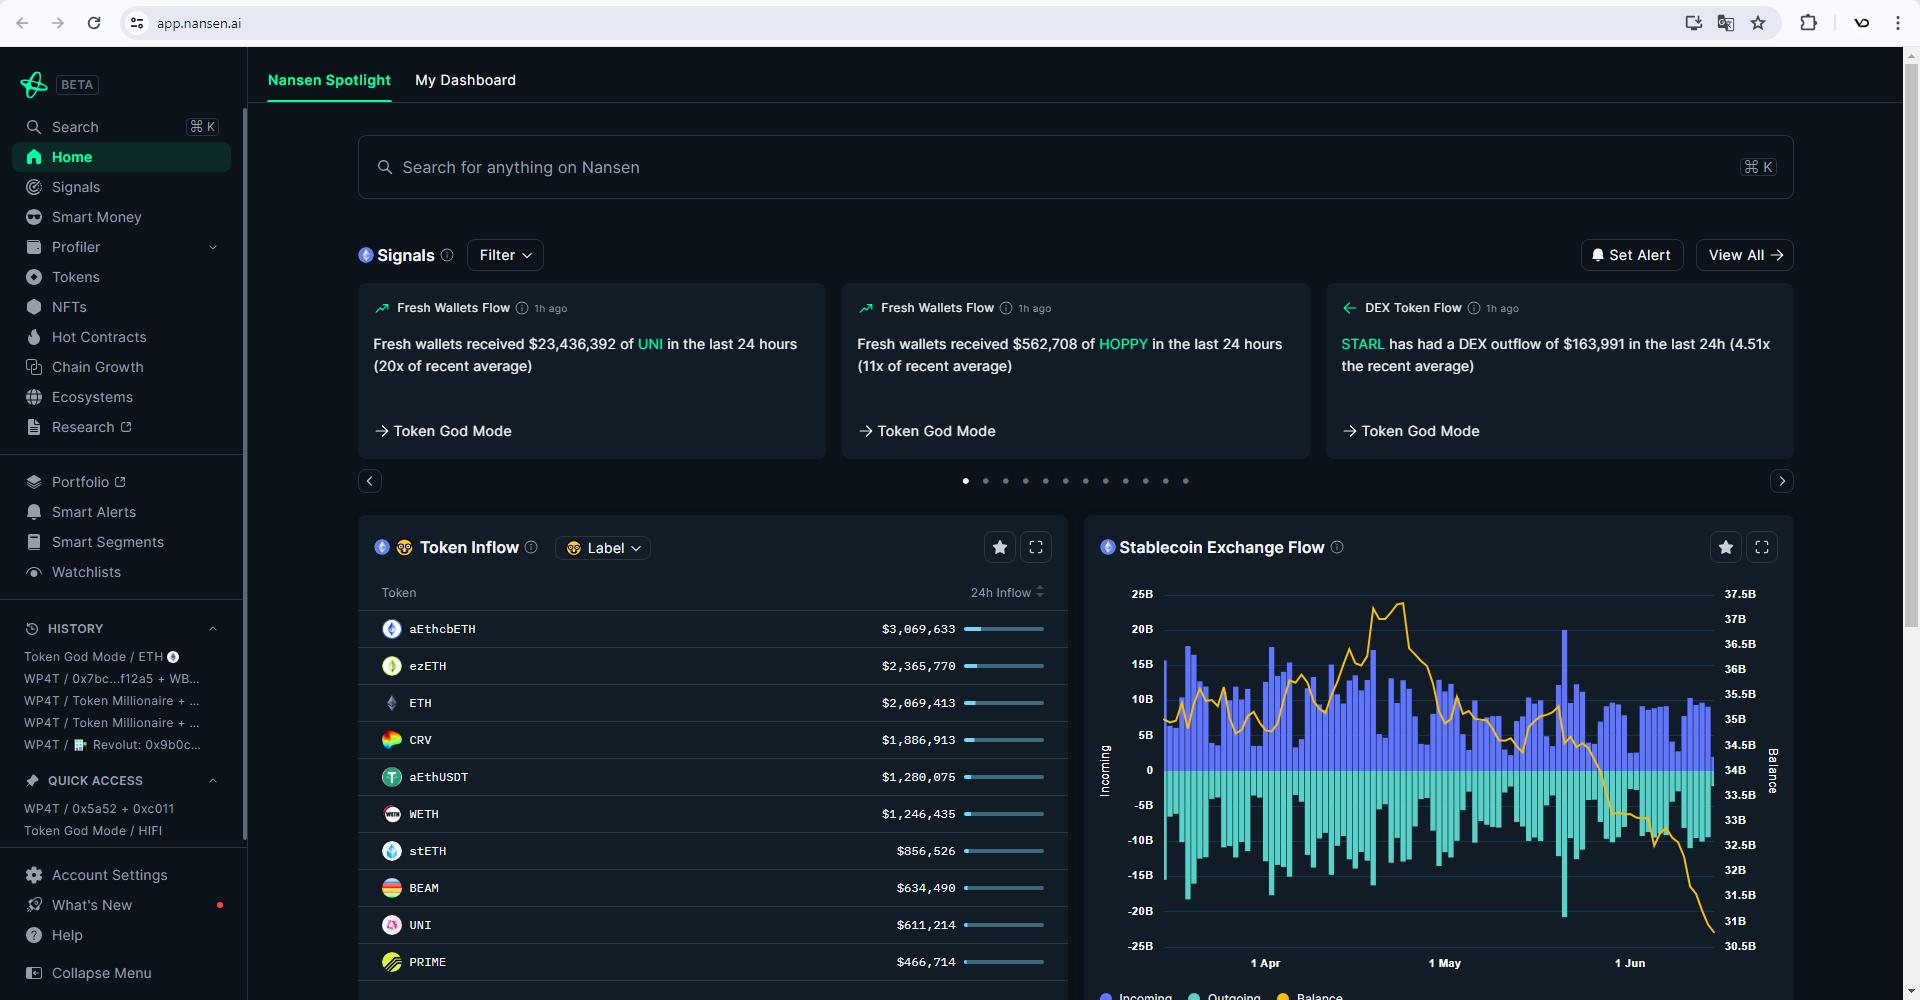Click info icon beside Stablecoin Exchange Flow

pos(1337,547)
